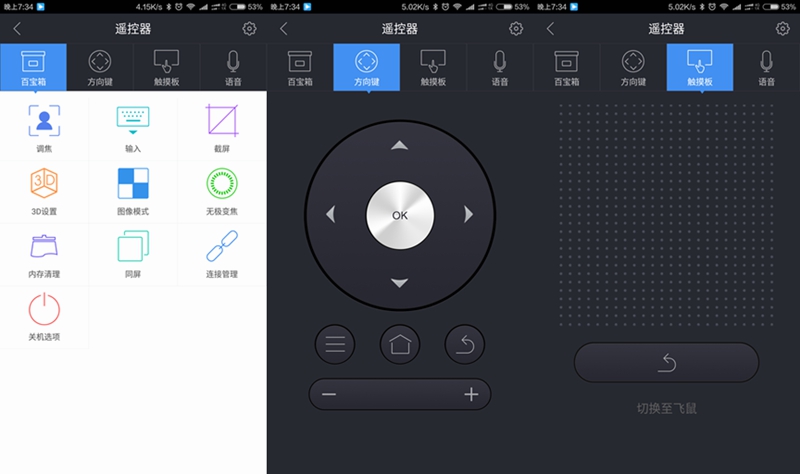
Task: Select 图像模式 image mode
Action: (133, 192)
